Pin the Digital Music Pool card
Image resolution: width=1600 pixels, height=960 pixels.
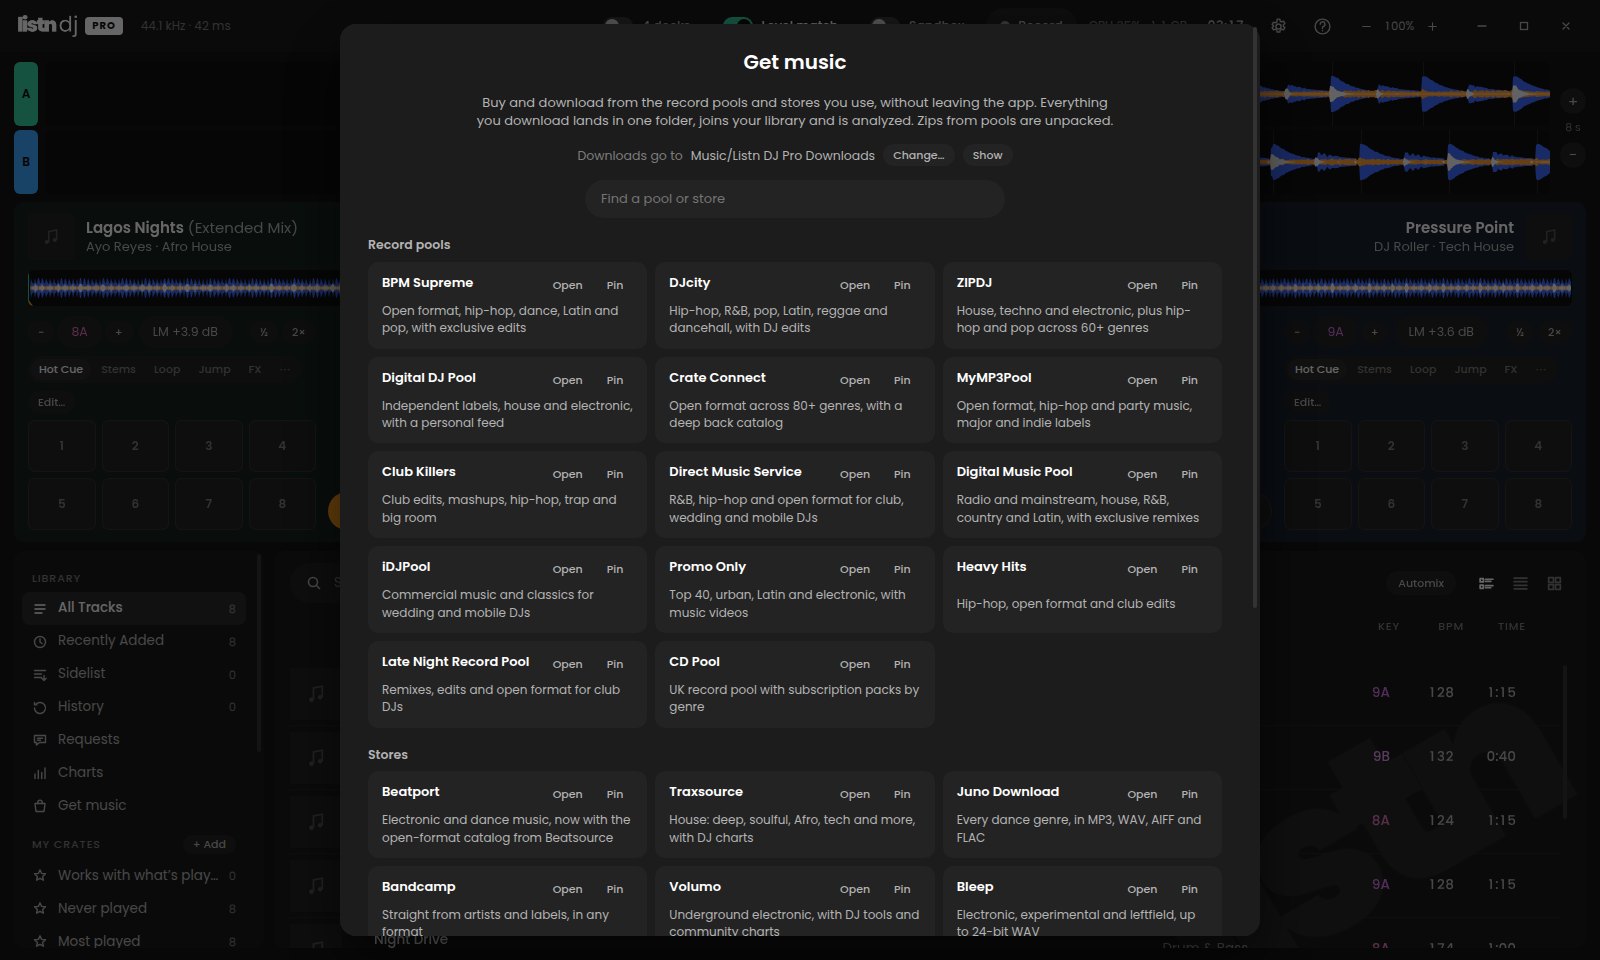[x=1189, y=474]
